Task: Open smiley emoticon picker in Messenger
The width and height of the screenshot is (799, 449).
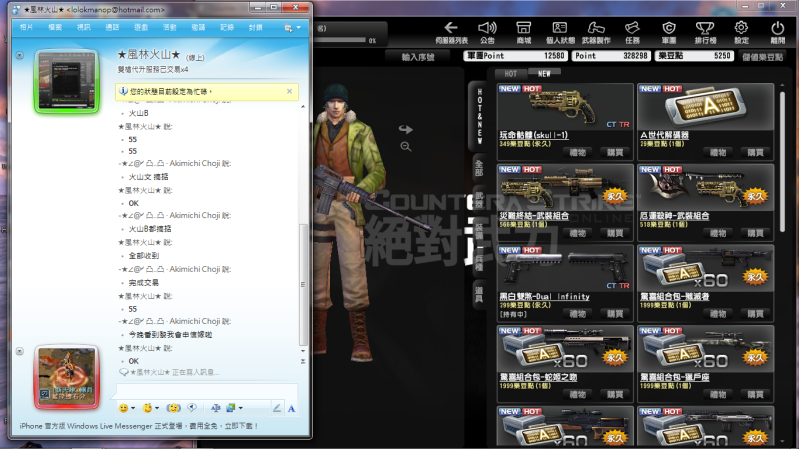Action: tap(123, 408)
